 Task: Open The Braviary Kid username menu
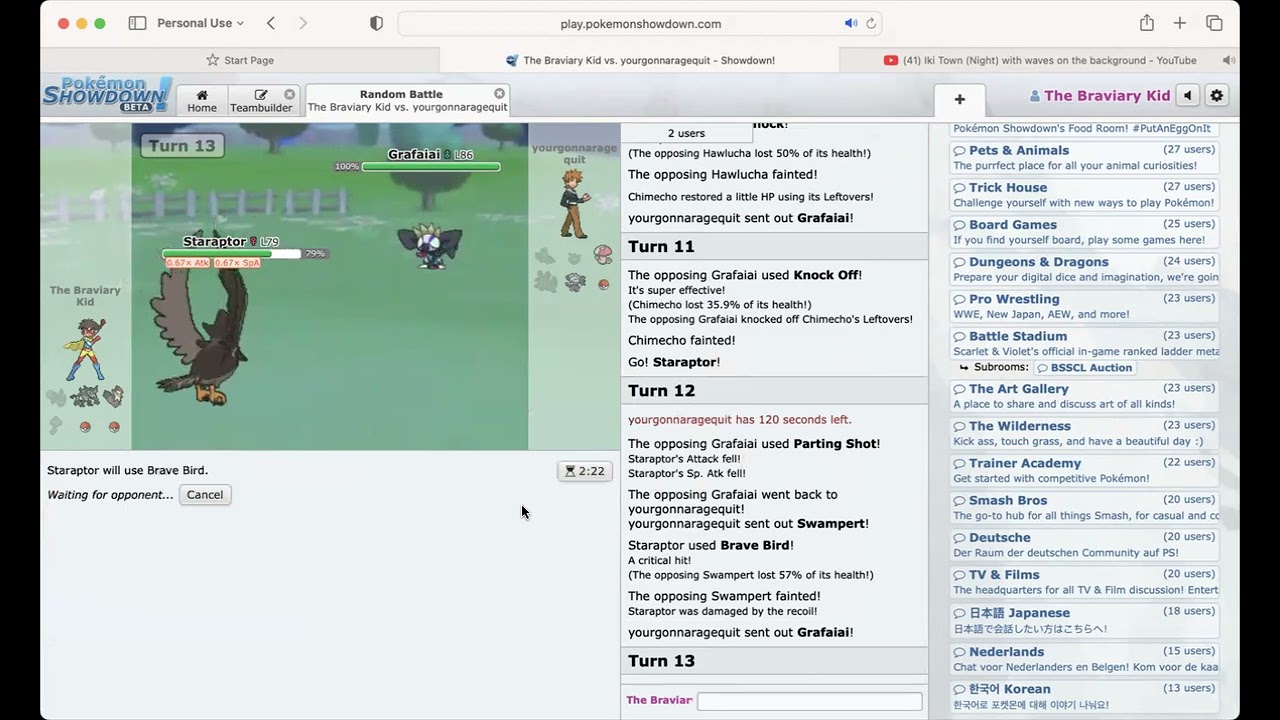[x=1099, y=96]
